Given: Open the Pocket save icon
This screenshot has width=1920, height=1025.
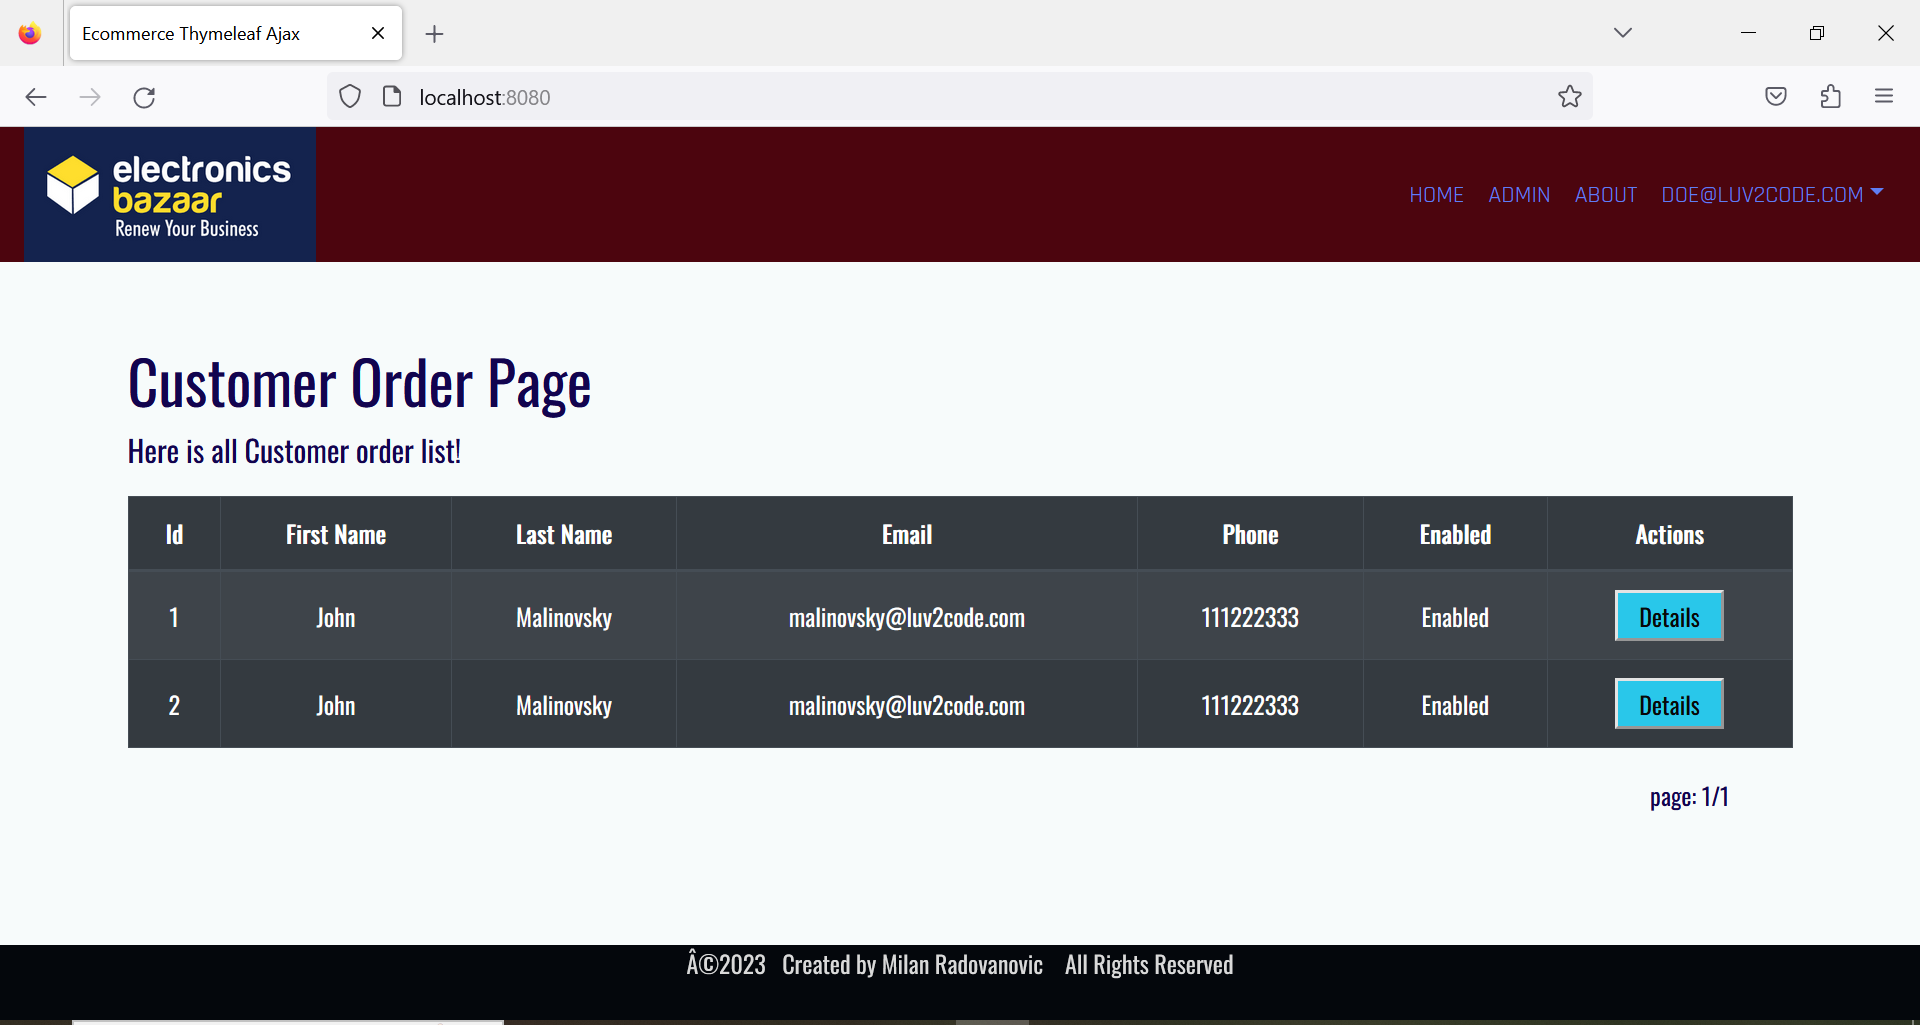Looking at the screenshot, I should [1776, 96].
